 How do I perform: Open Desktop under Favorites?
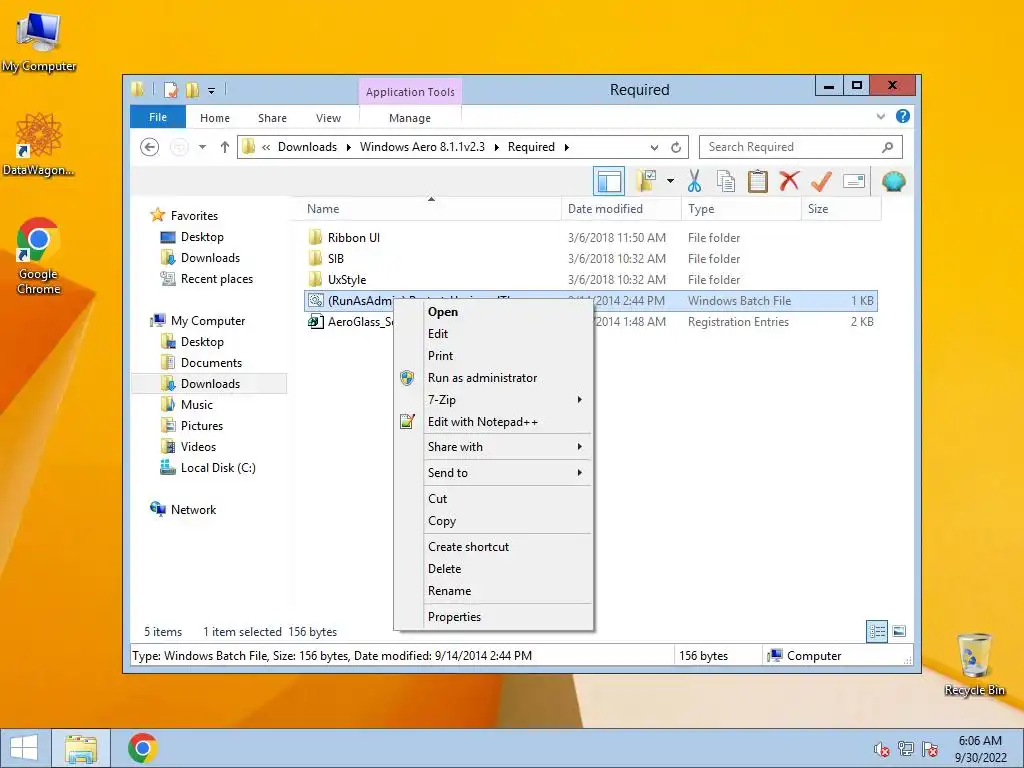point(202,237)
